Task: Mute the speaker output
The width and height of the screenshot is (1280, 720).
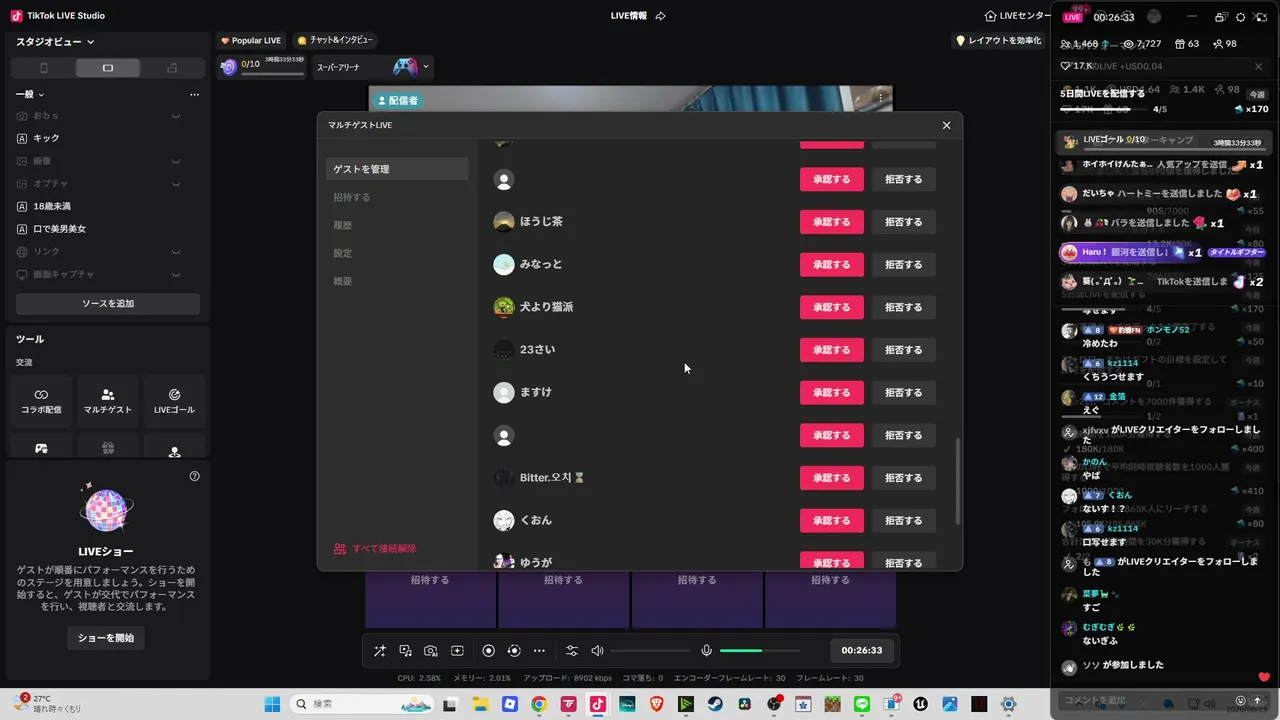Action: [x=597, y=651]
